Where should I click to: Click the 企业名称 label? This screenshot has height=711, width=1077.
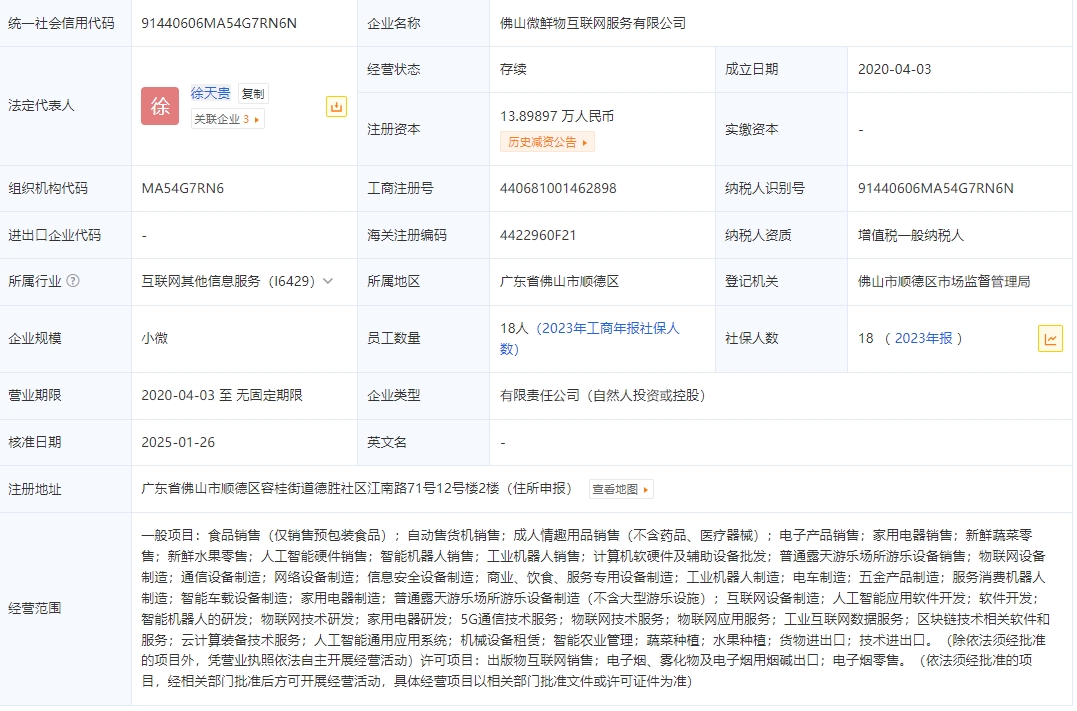coord(394,23)
